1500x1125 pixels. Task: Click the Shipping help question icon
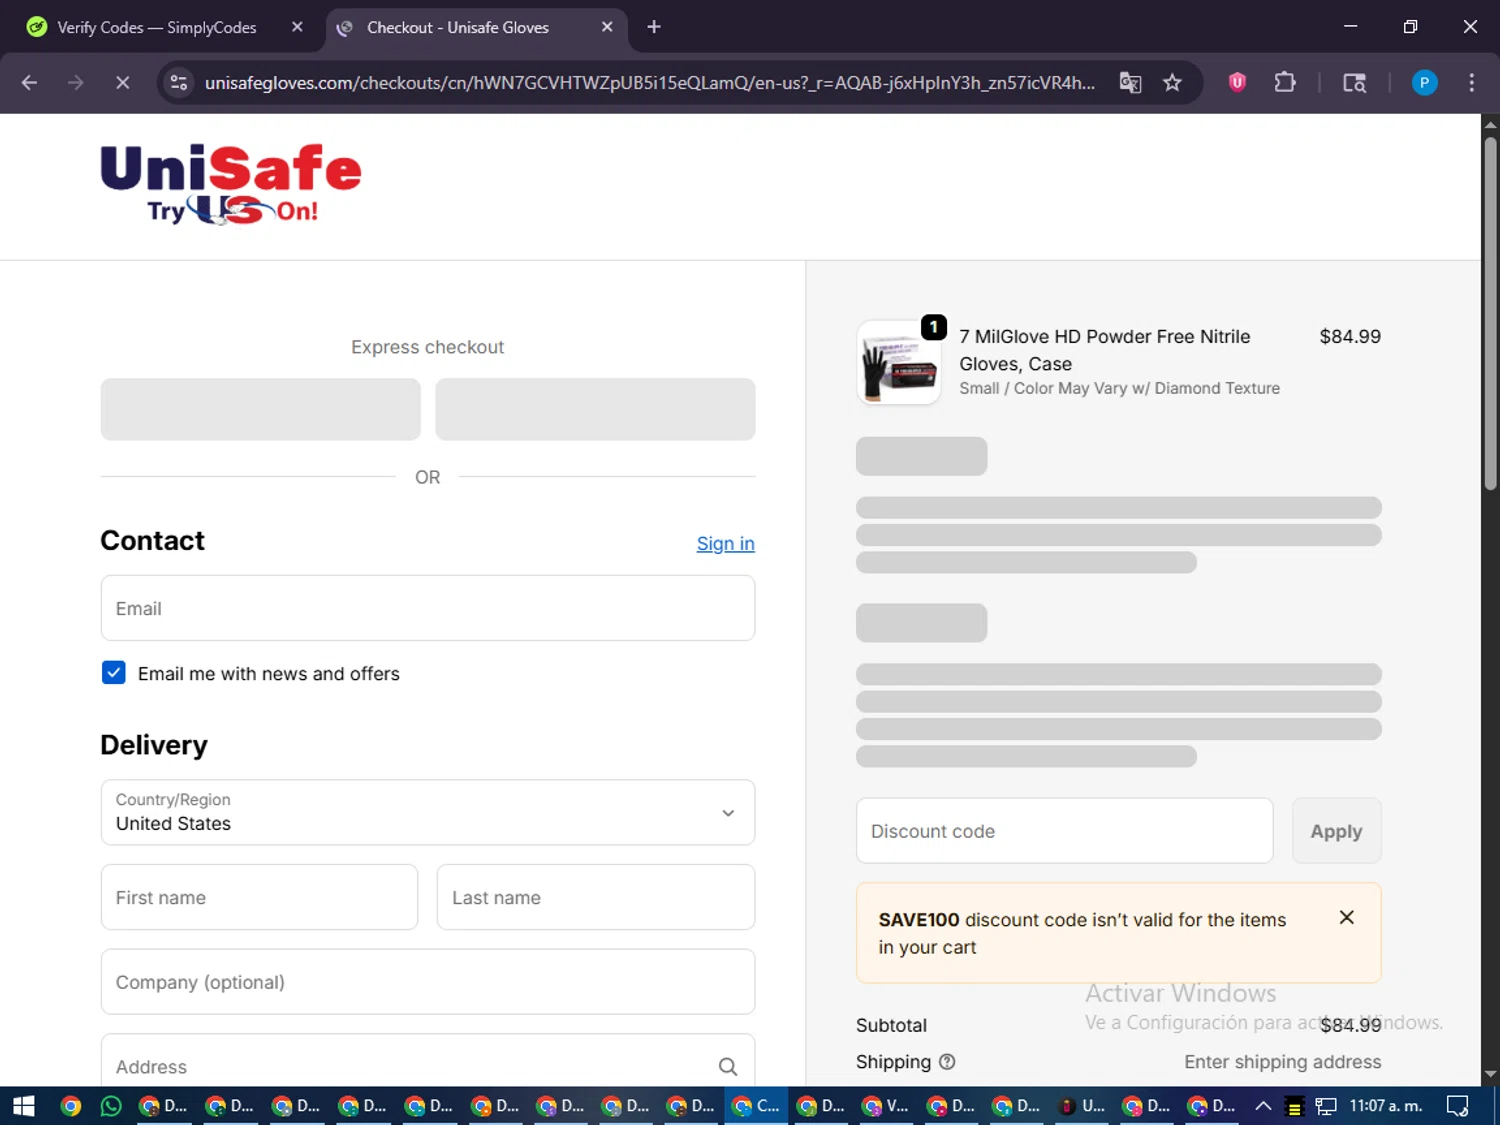[x=947, y=1062]
